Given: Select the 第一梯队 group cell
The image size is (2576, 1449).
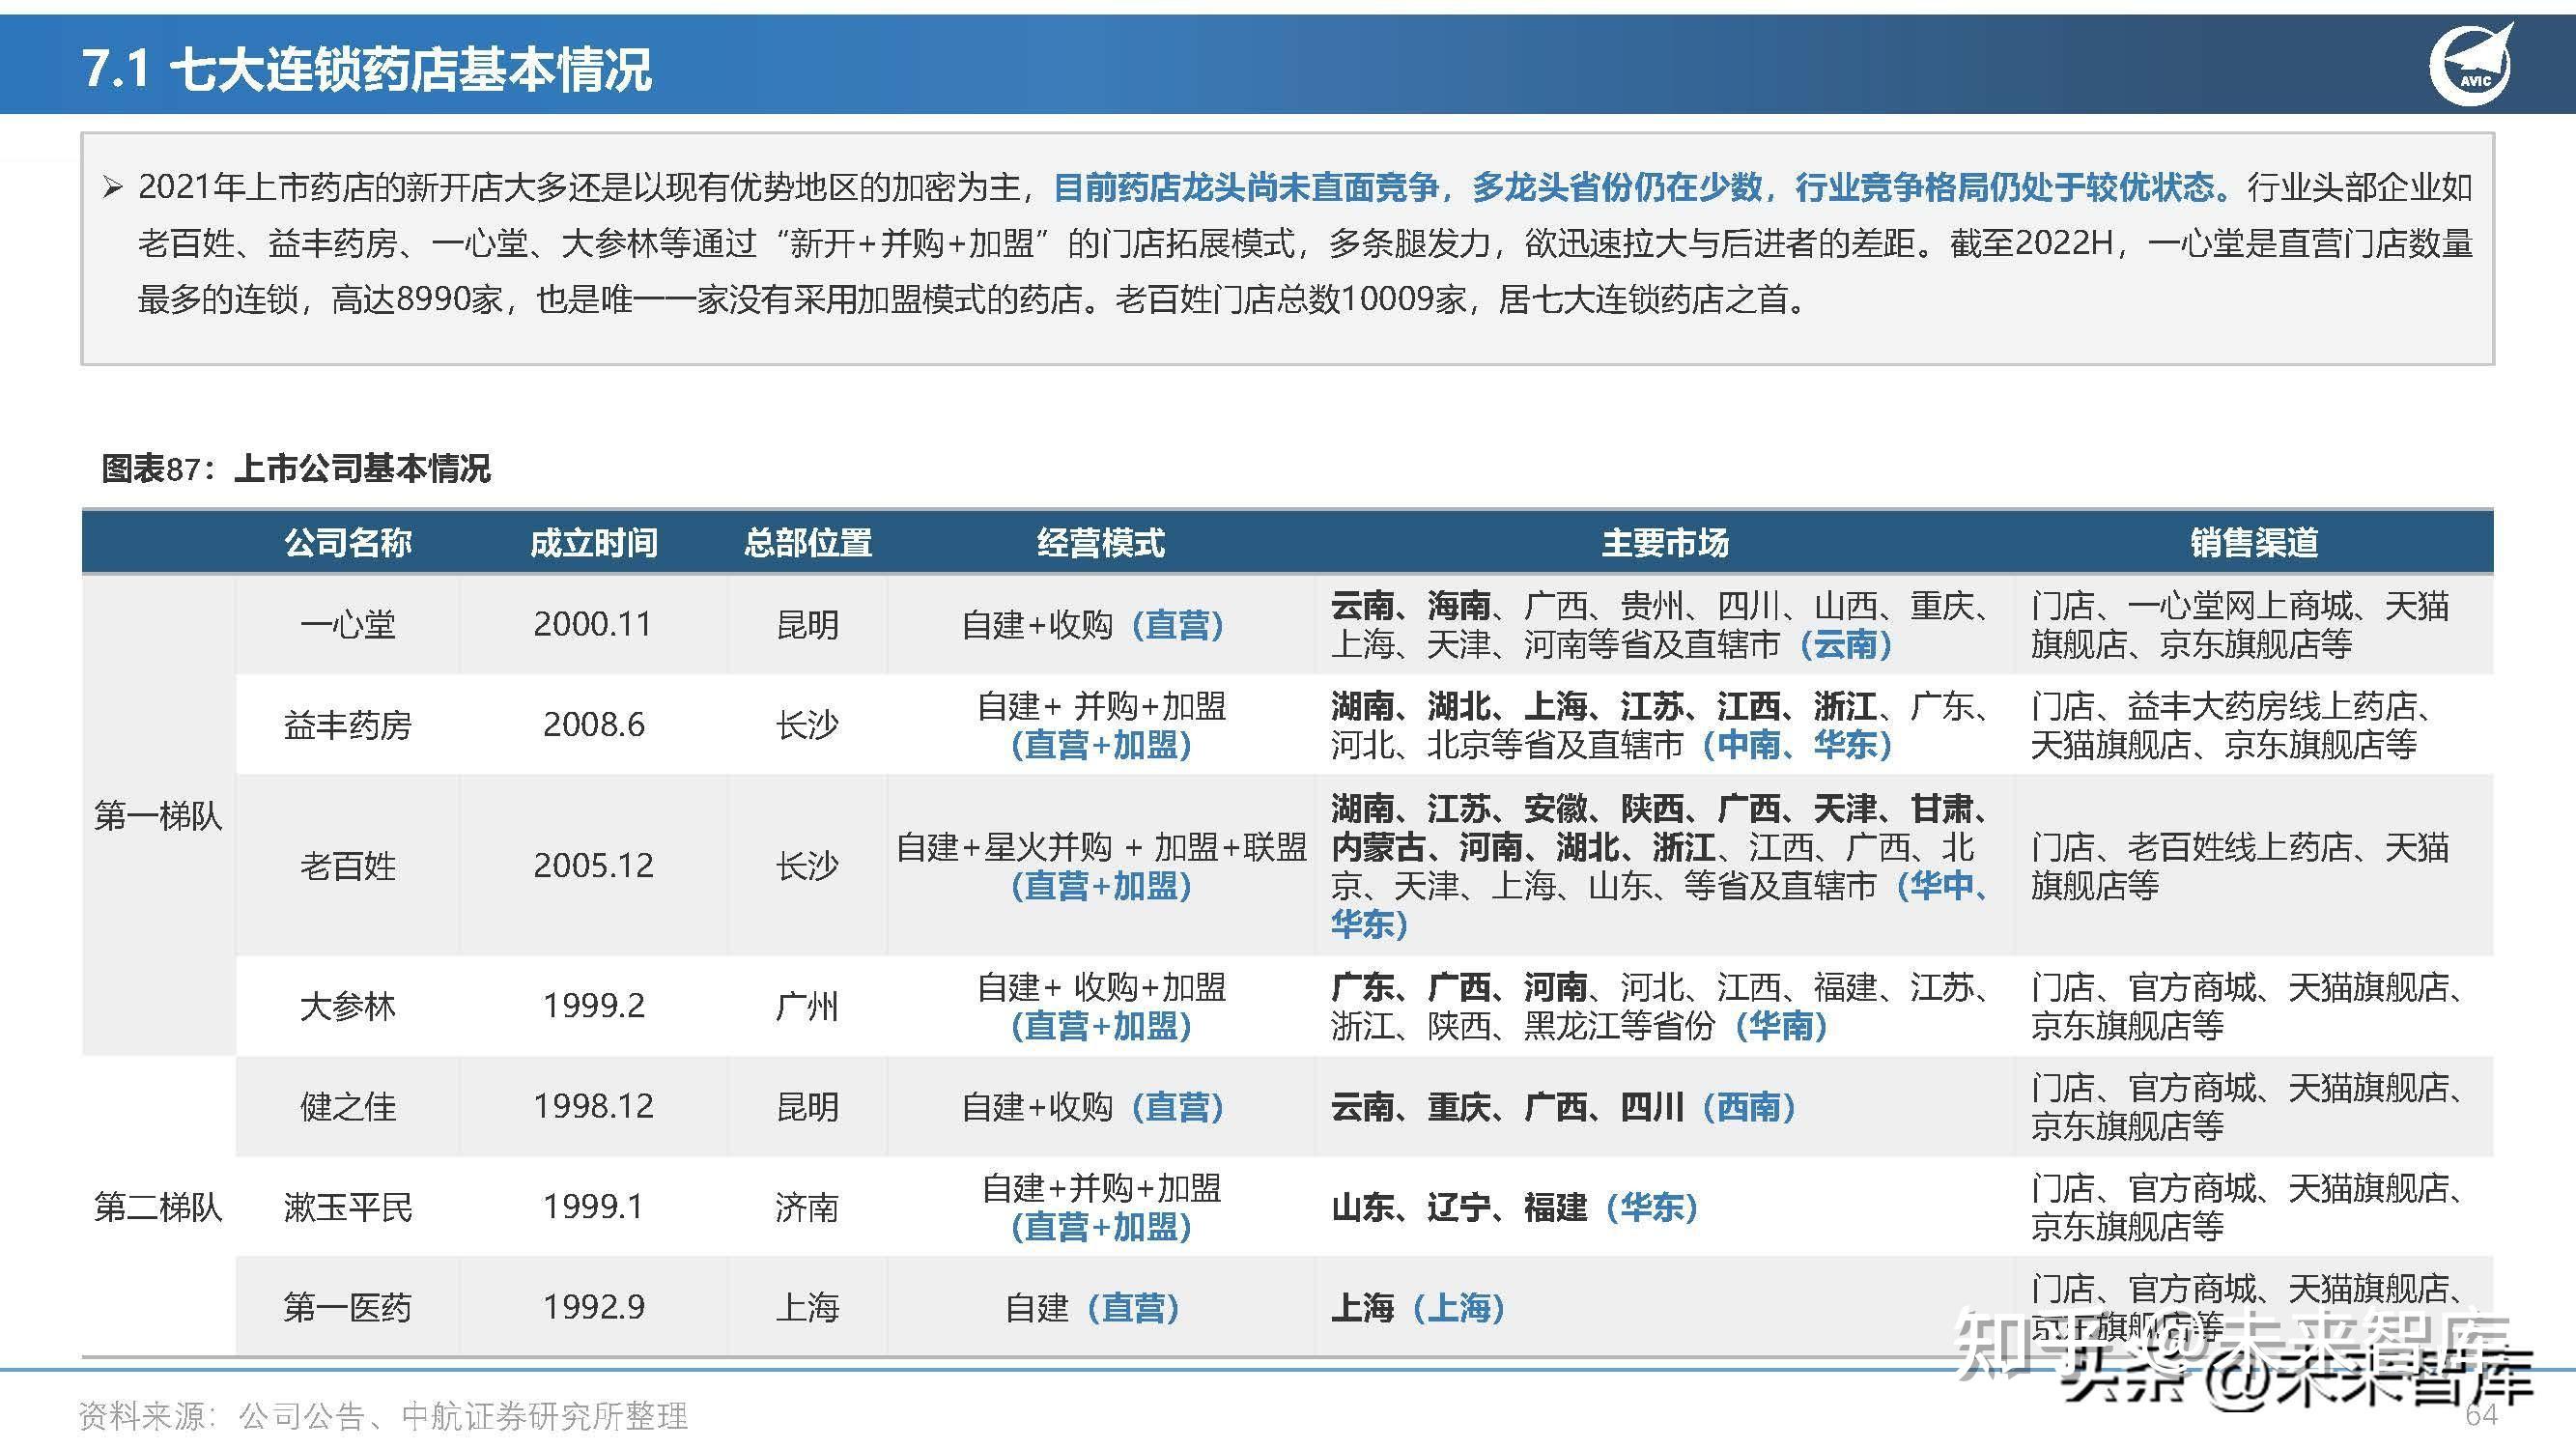Looking at the screenshot, I should (x=158, y=815).
